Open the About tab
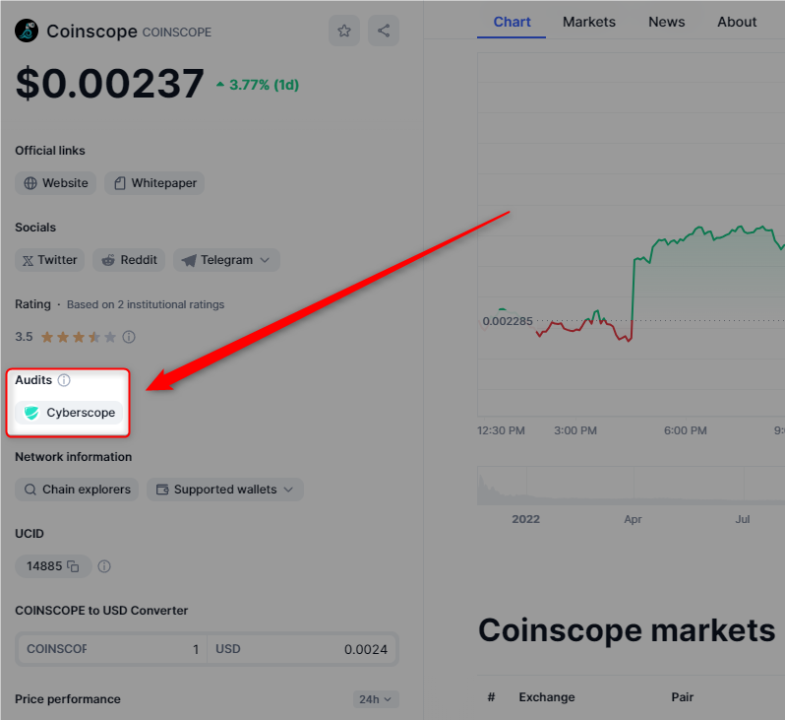The image size is (785, 720). (x=737, y=22)
